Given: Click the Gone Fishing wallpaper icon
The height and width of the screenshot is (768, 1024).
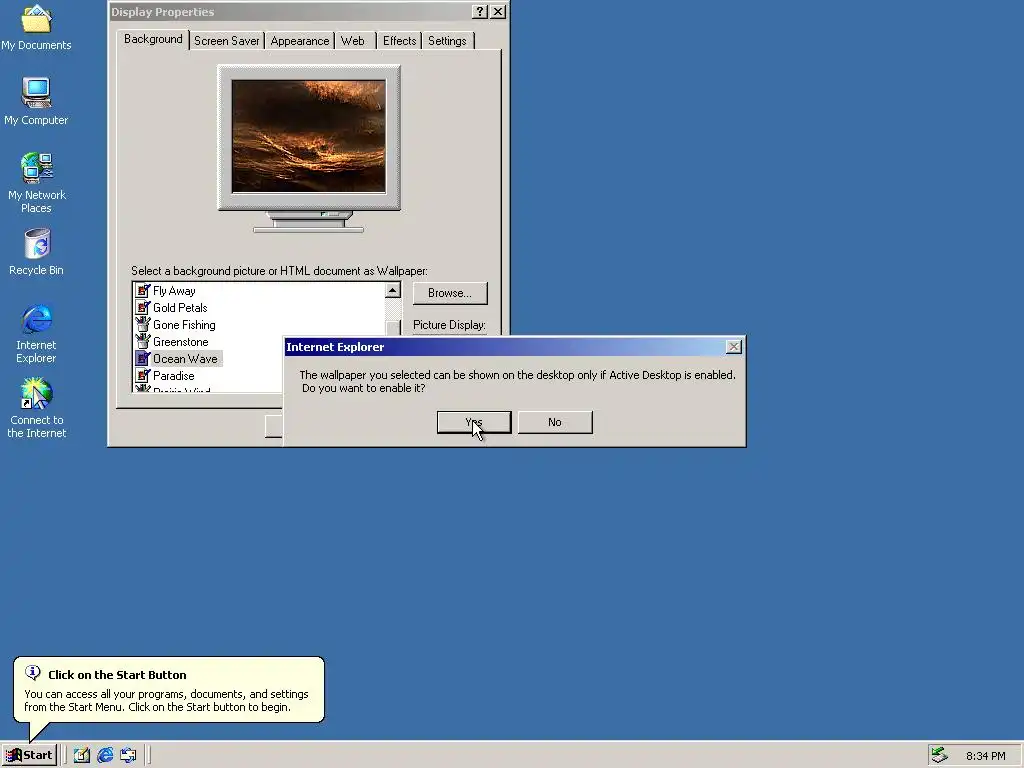Looking at the screenshot, I should pyautogui.click(x=142, y=325).
